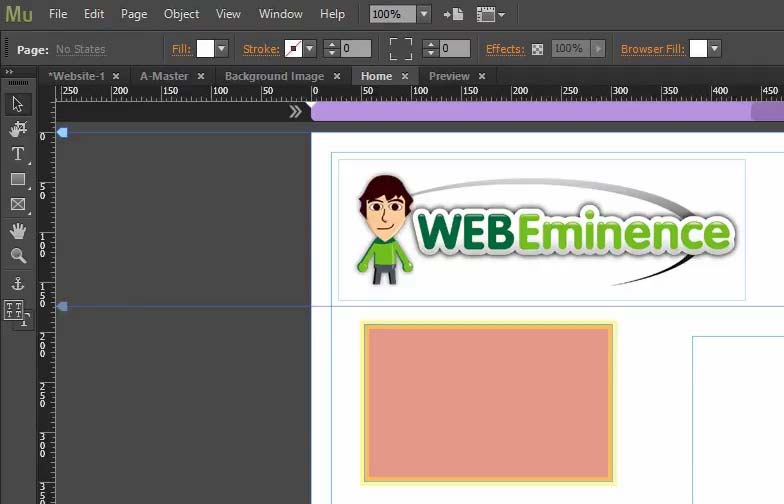Click the 100% zoom field
The image size is (784, 504).
click(393, 14)
